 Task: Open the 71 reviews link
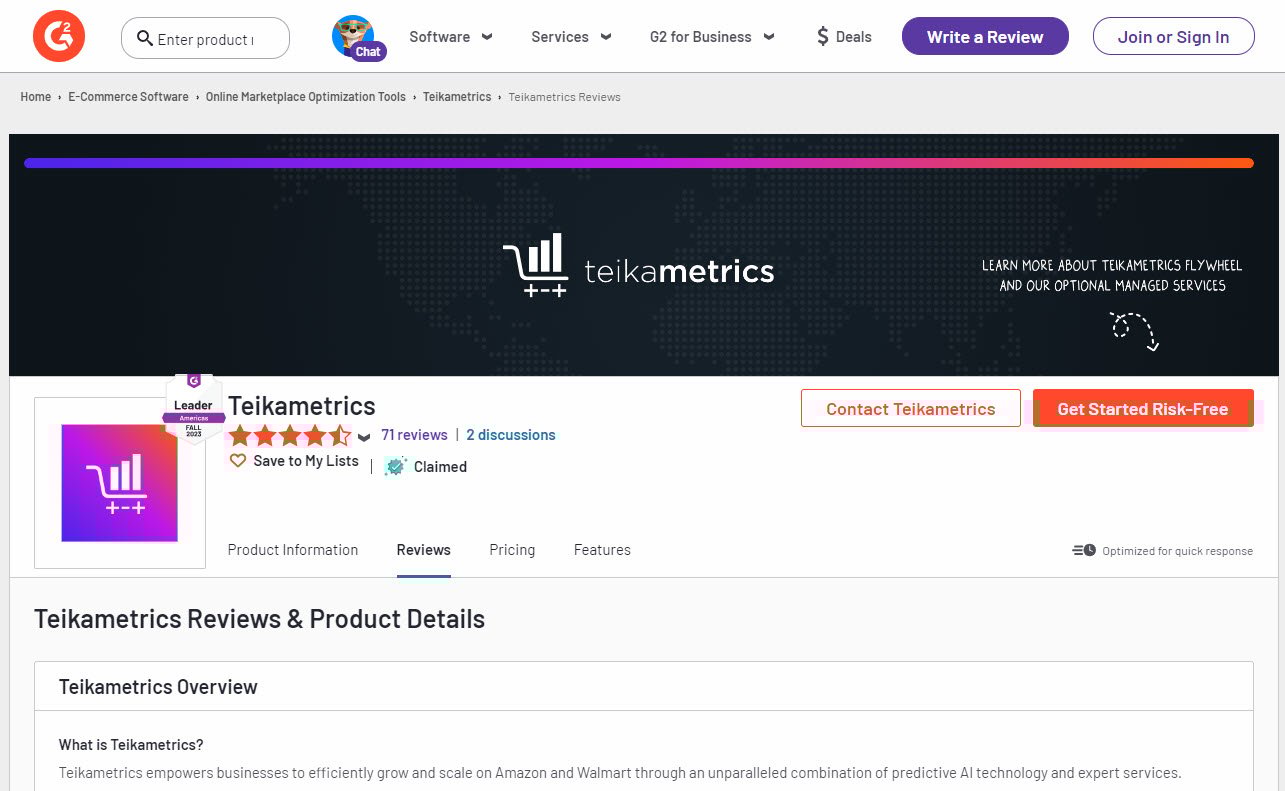pyautogui.click(x=414, y=434)
